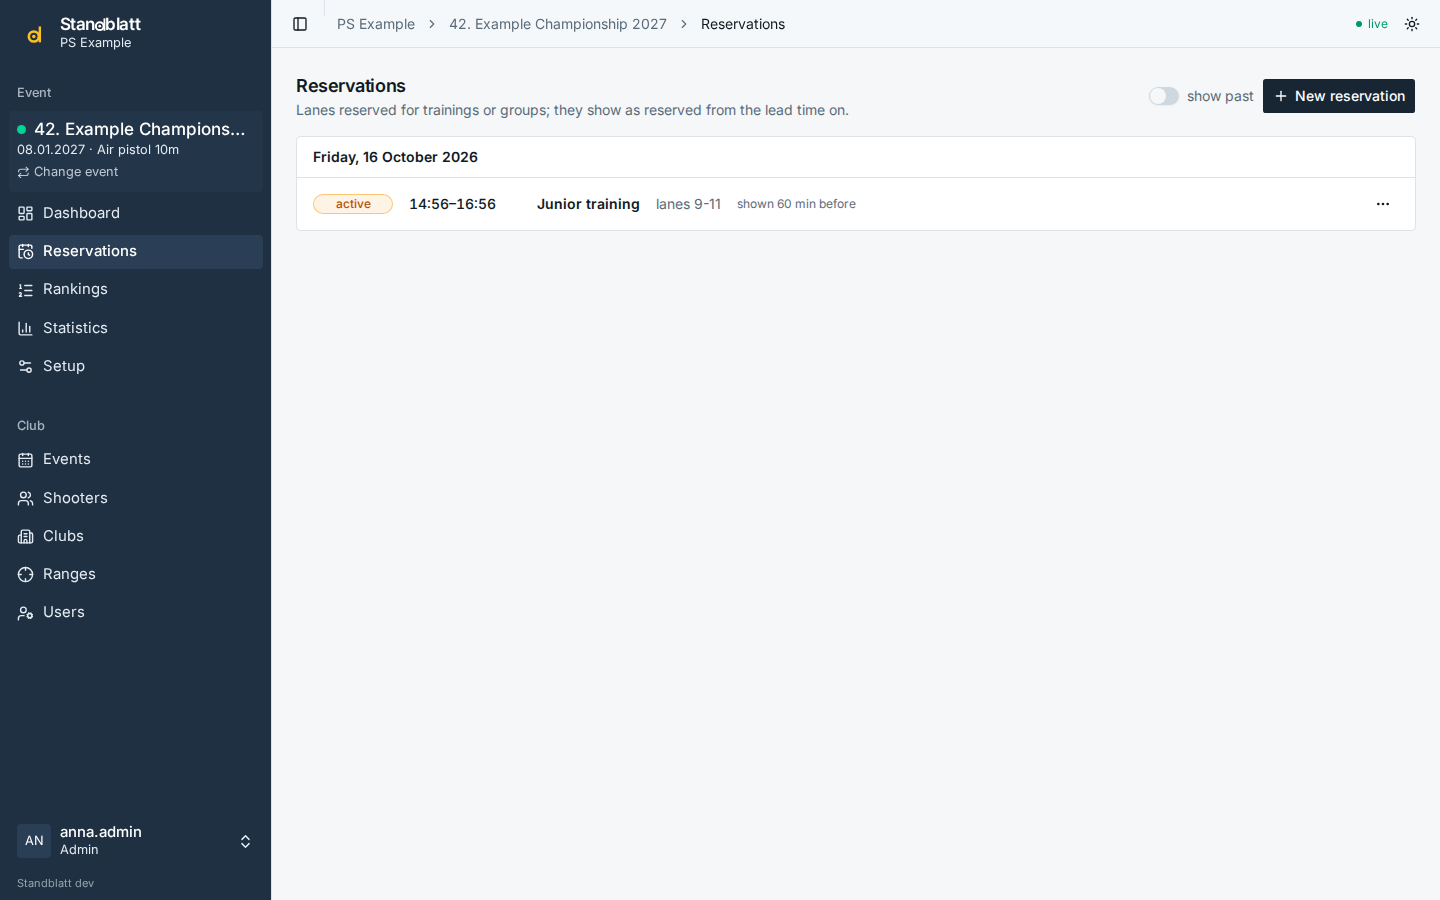Open Statistics via the bar chart icon
This screenshot has height=900, width=1440.
coord(26,328)
